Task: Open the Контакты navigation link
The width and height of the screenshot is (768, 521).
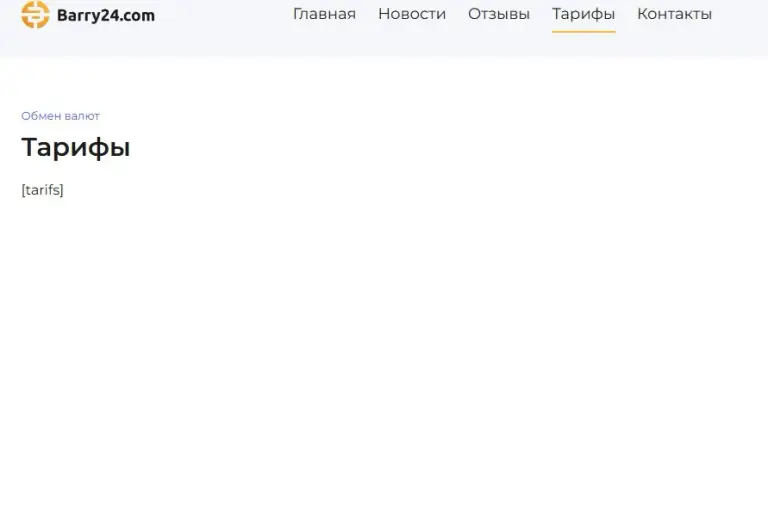Action: coord(674,14)
